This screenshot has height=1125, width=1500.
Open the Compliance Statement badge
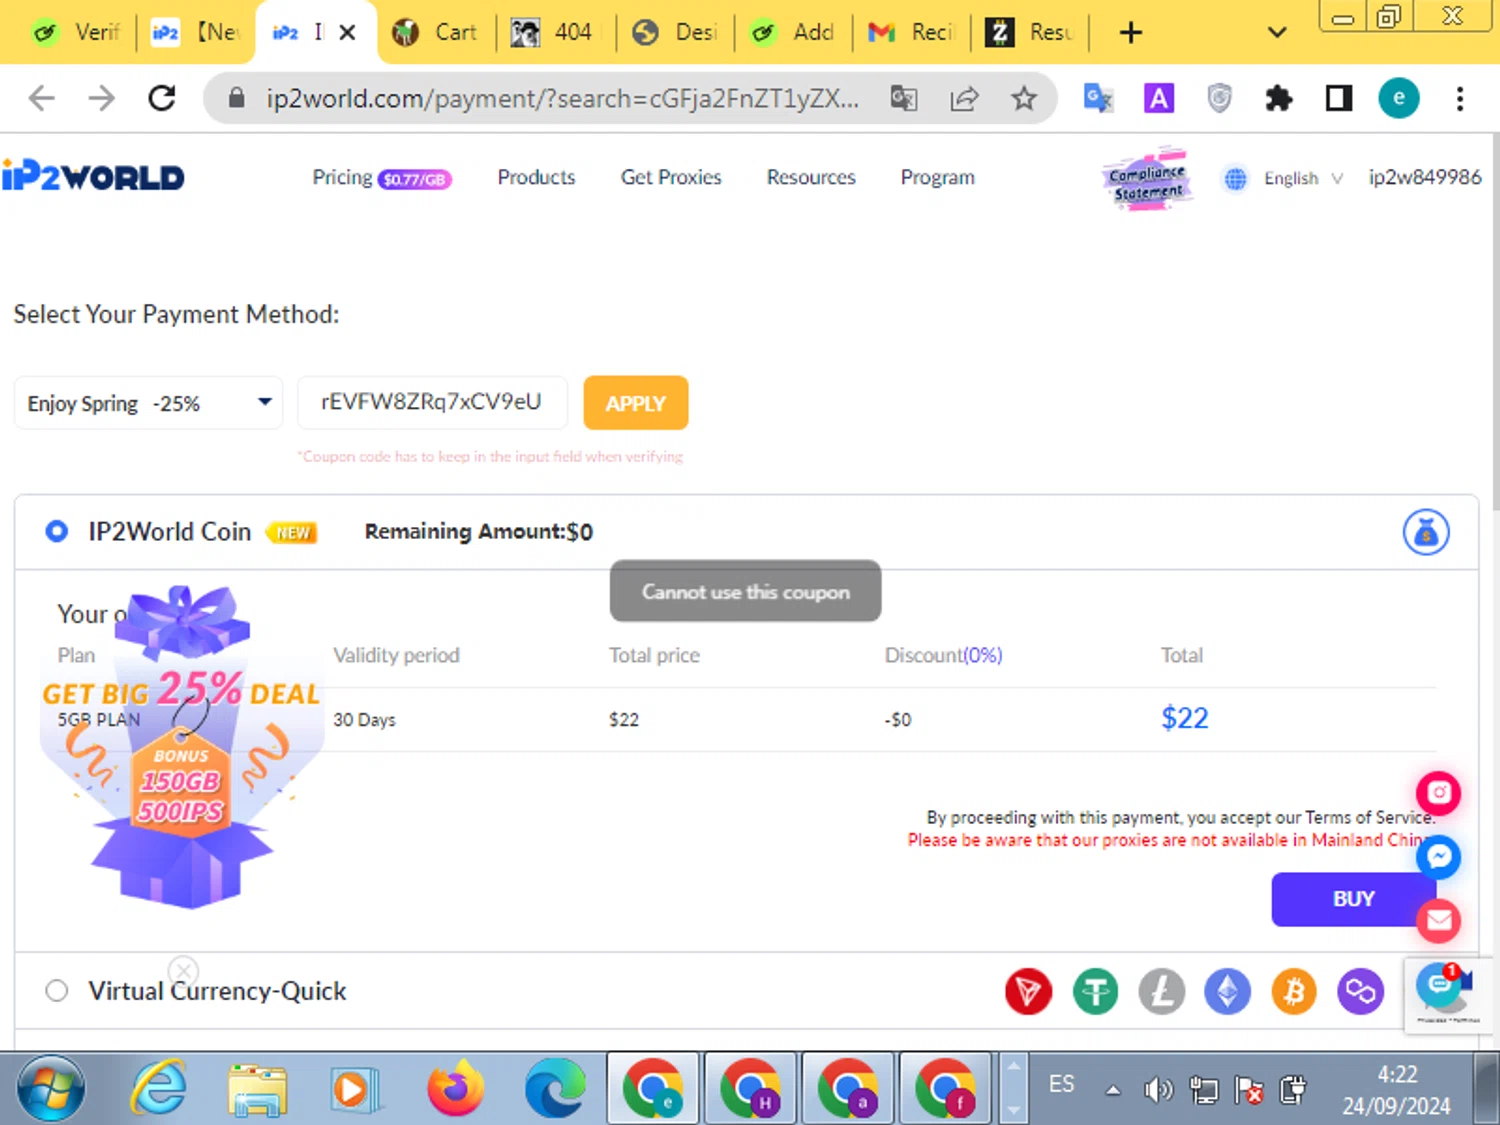1147,179
